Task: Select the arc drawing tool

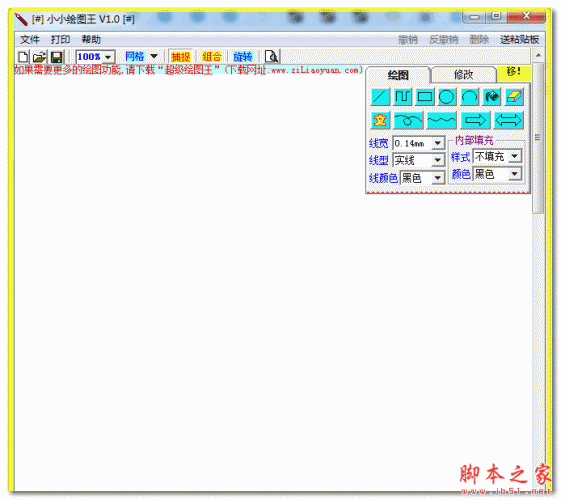Action: [x=469, y=97]
